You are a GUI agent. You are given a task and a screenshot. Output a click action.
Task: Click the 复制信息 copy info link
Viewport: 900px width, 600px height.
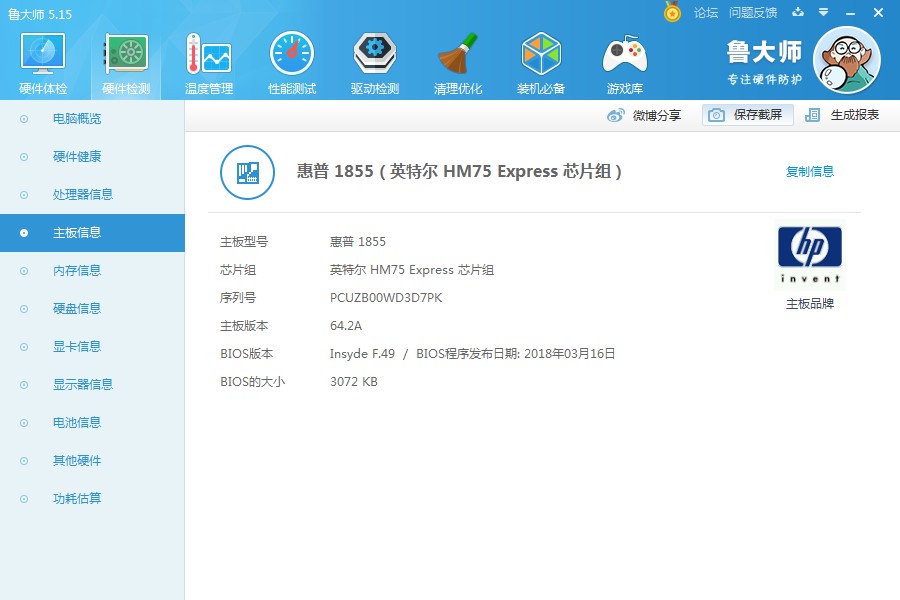coord(810,171)
